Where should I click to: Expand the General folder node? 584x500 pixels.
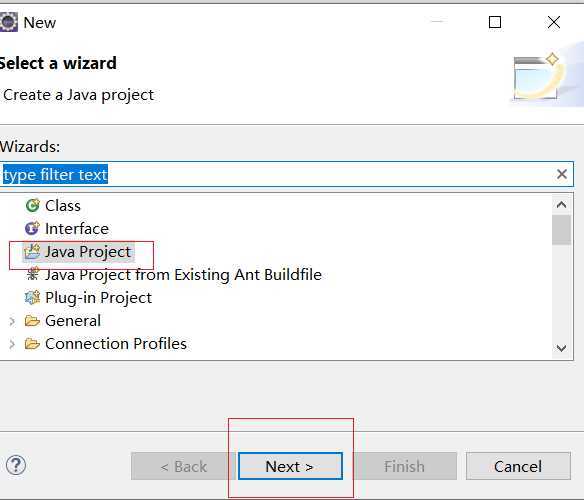click(x=12, y=321)
